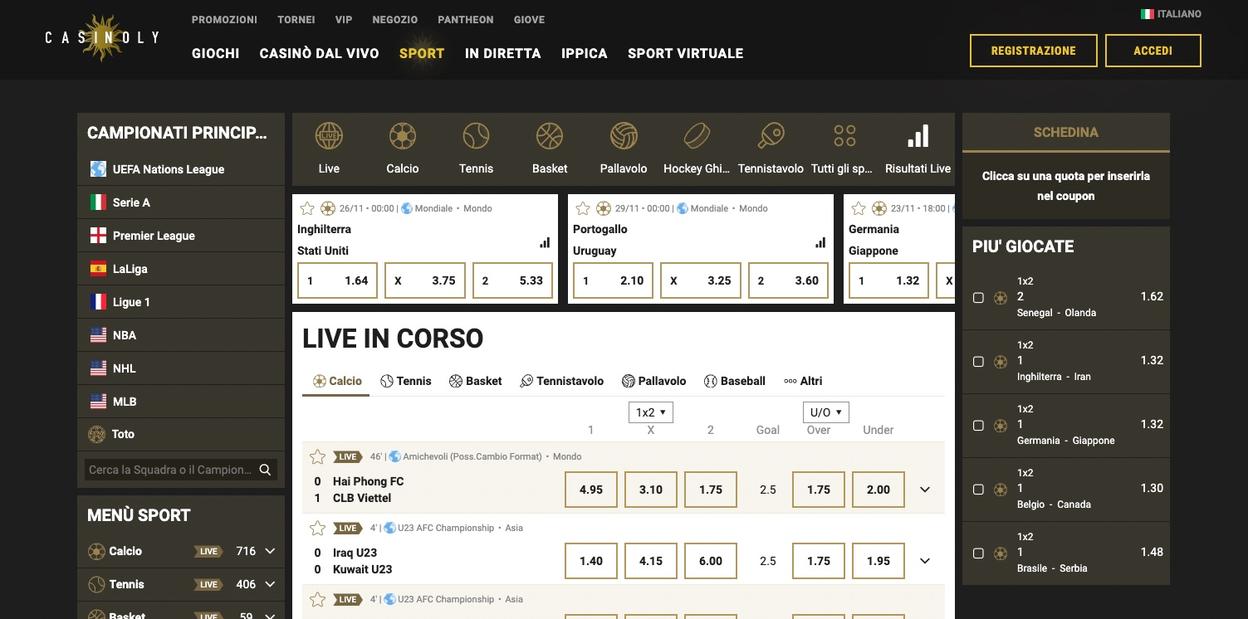
Task: Select Uruguay win odds 3.60
Action: pyautogui.click(x=788, y=281)
